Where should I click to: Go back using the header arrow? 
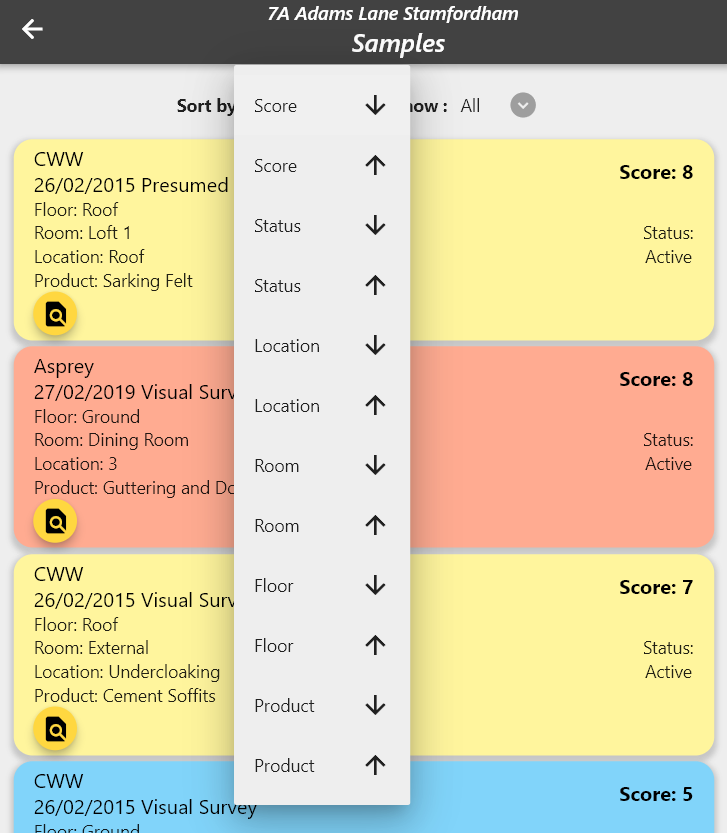(33, 29)
